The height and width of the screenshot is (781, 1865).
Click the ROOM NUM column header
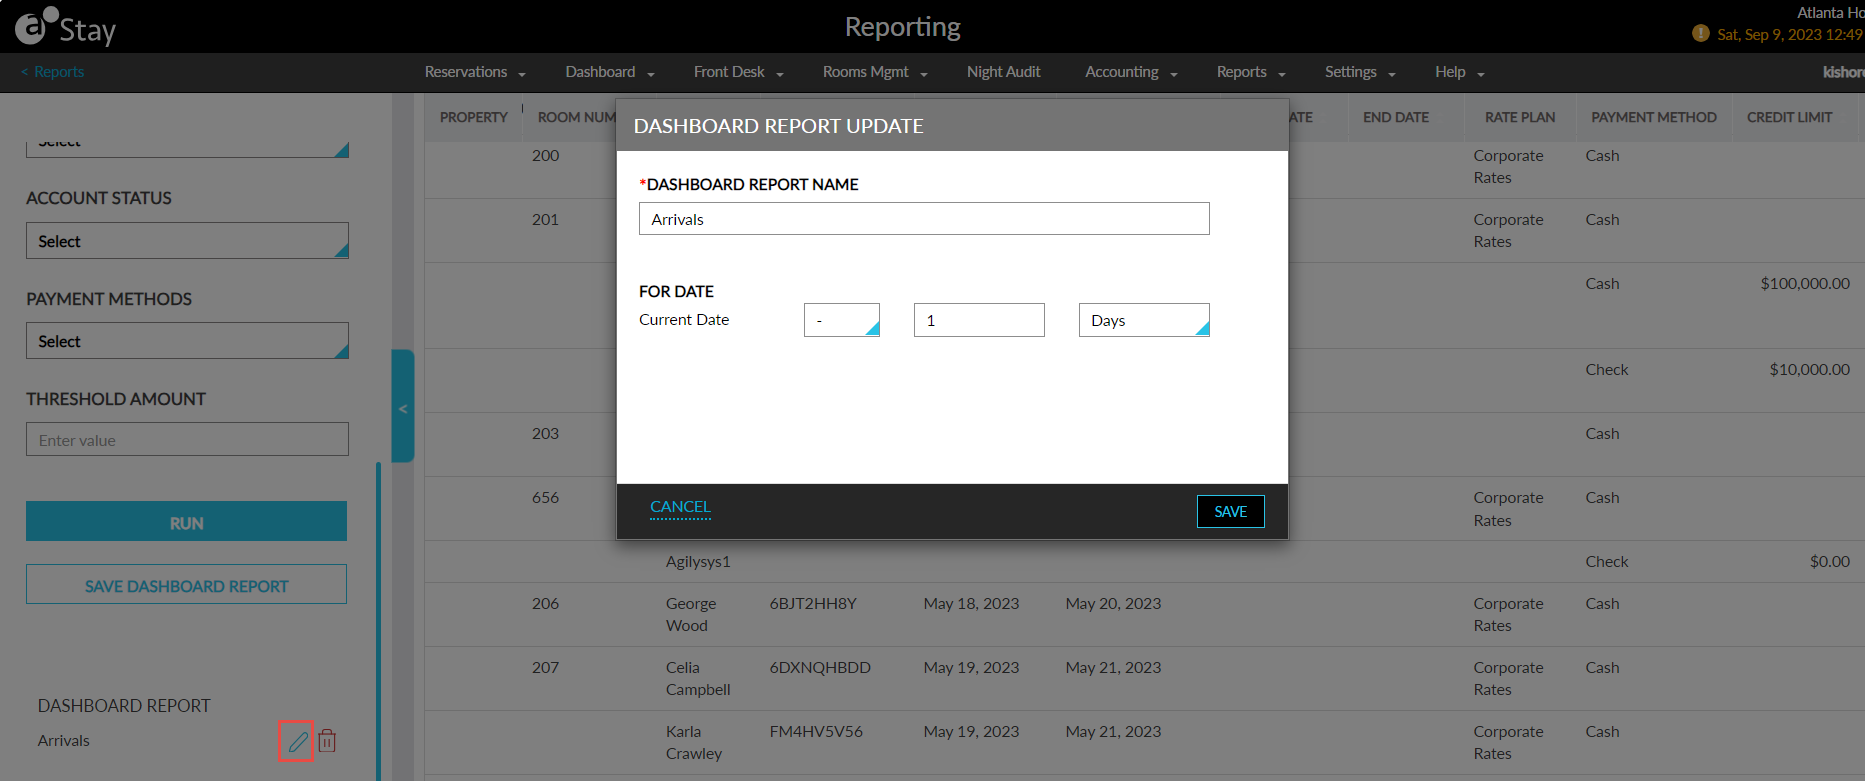pyautogui.click(x=577, y=117)
